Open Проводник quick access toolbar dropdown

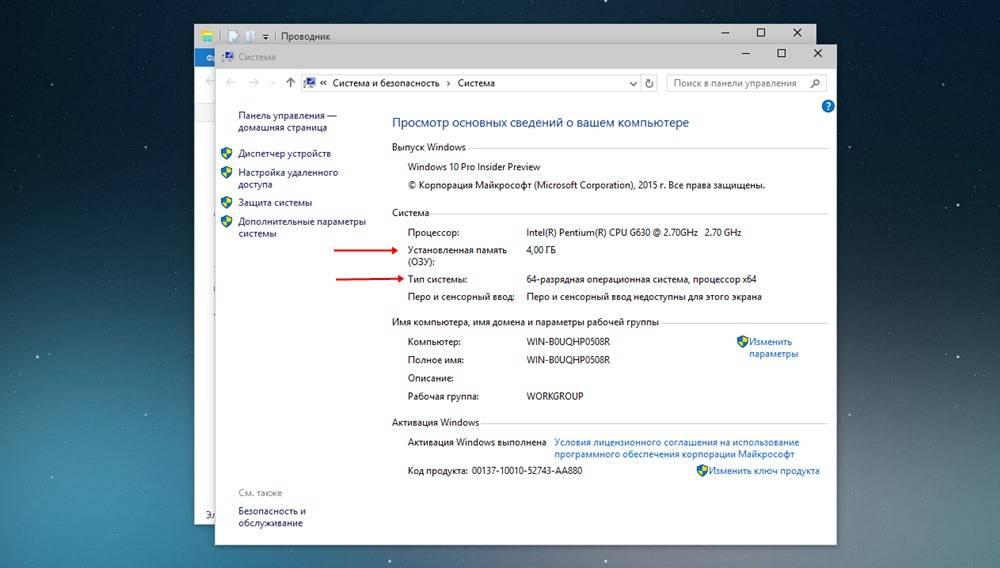pyautogui.click(x=266, y=37)
